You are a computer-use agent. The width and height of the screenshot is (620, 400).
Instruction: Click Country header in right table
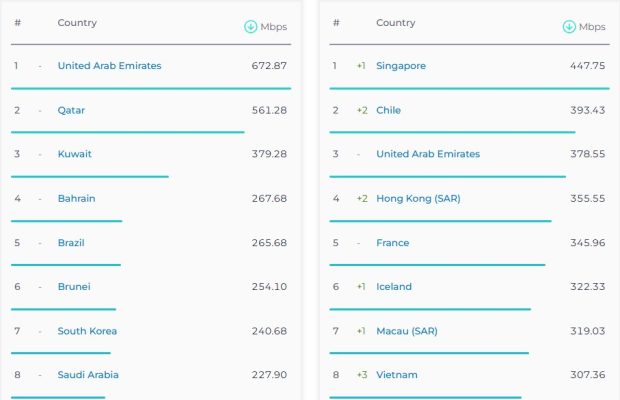[x=396, y=23]
